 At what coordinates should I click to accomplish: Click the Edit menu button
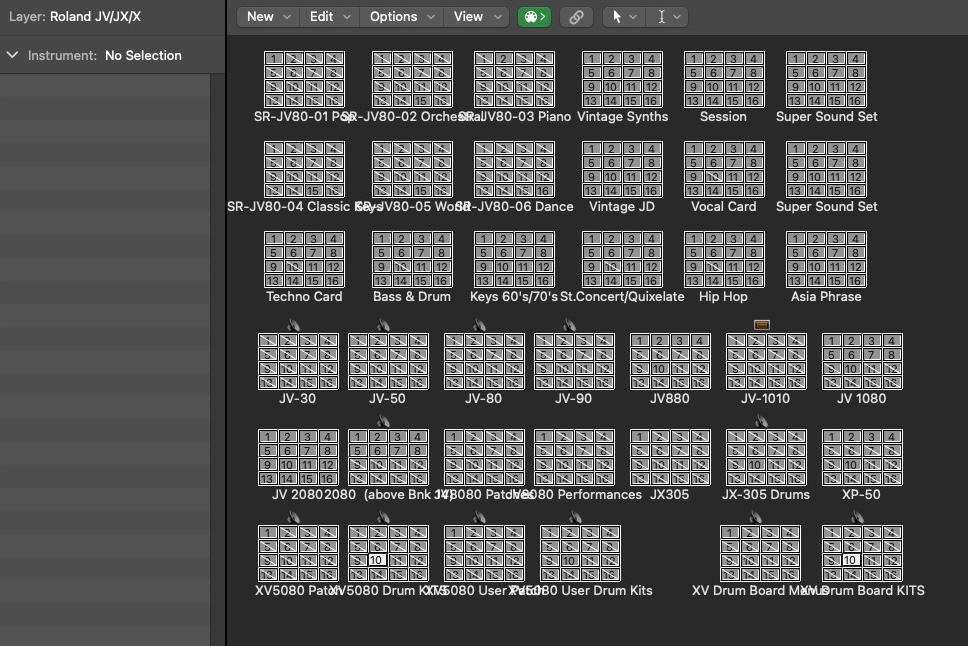330,16
